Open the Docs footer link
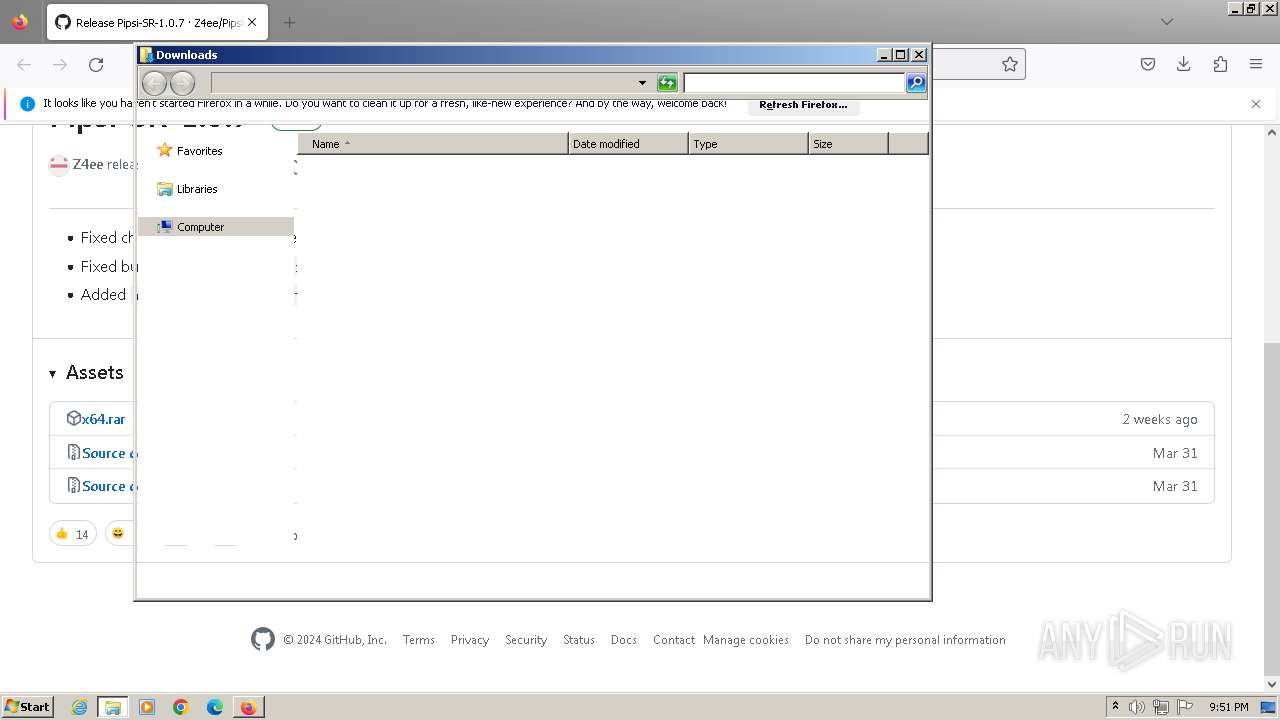Viewport: 1280px width, 720px height. tap(624, 640)
